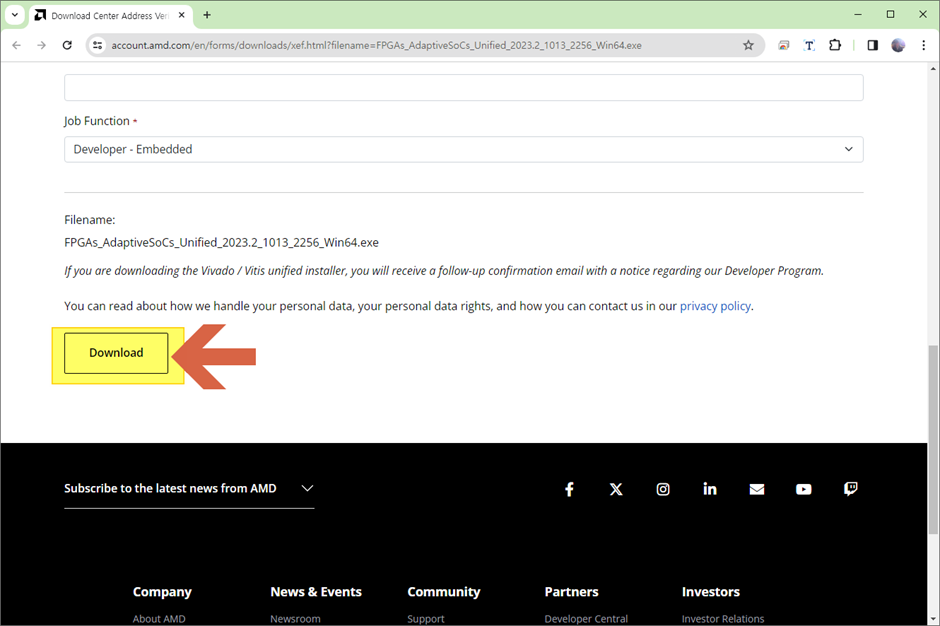Click the Community footer heading
This screenshot has height=626, width=940.
pyautogui.click(x=444, y=592)
